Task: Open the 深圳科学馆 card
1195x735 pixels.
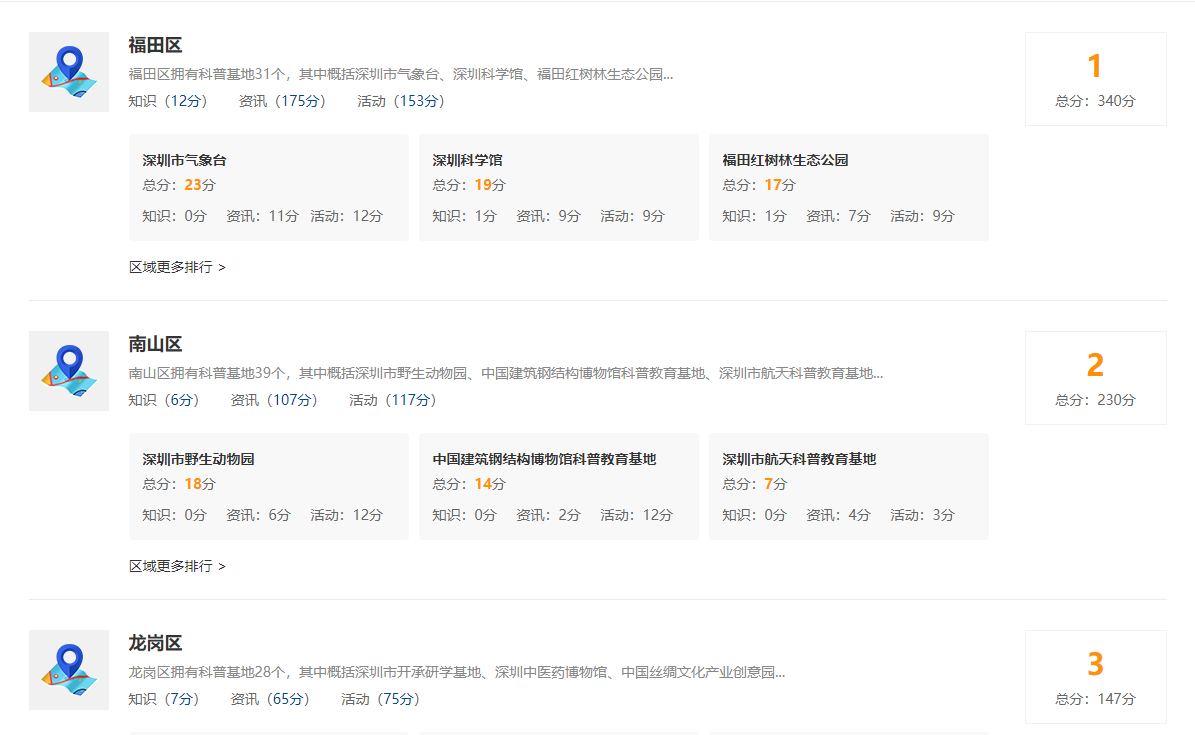Action: 558,187
